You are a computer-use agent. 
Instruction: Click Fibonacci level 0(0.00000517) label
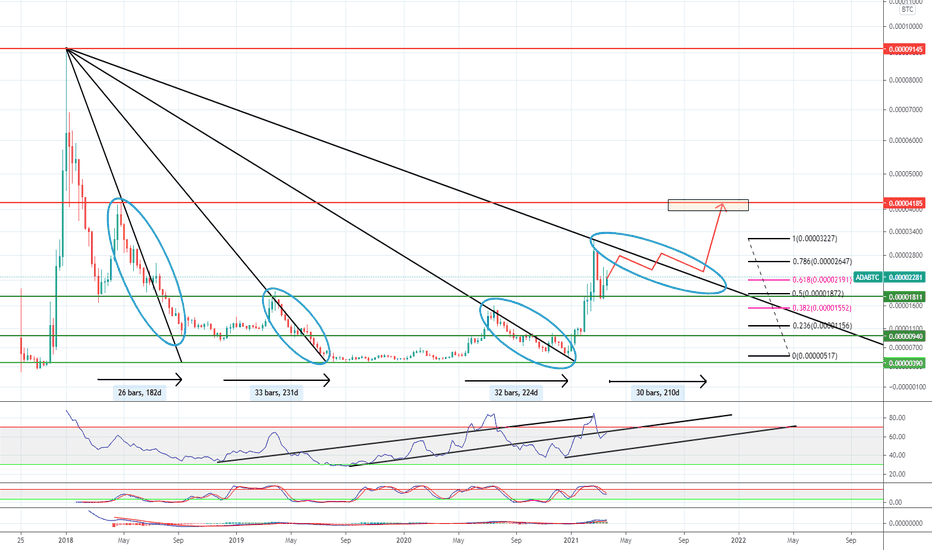[814, 356]
